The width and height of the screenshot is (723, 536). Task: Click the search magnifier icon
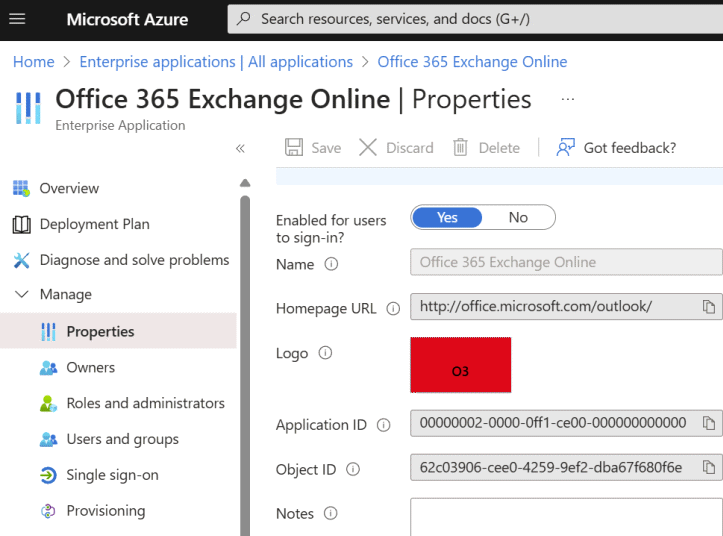(x=243, y=19)
